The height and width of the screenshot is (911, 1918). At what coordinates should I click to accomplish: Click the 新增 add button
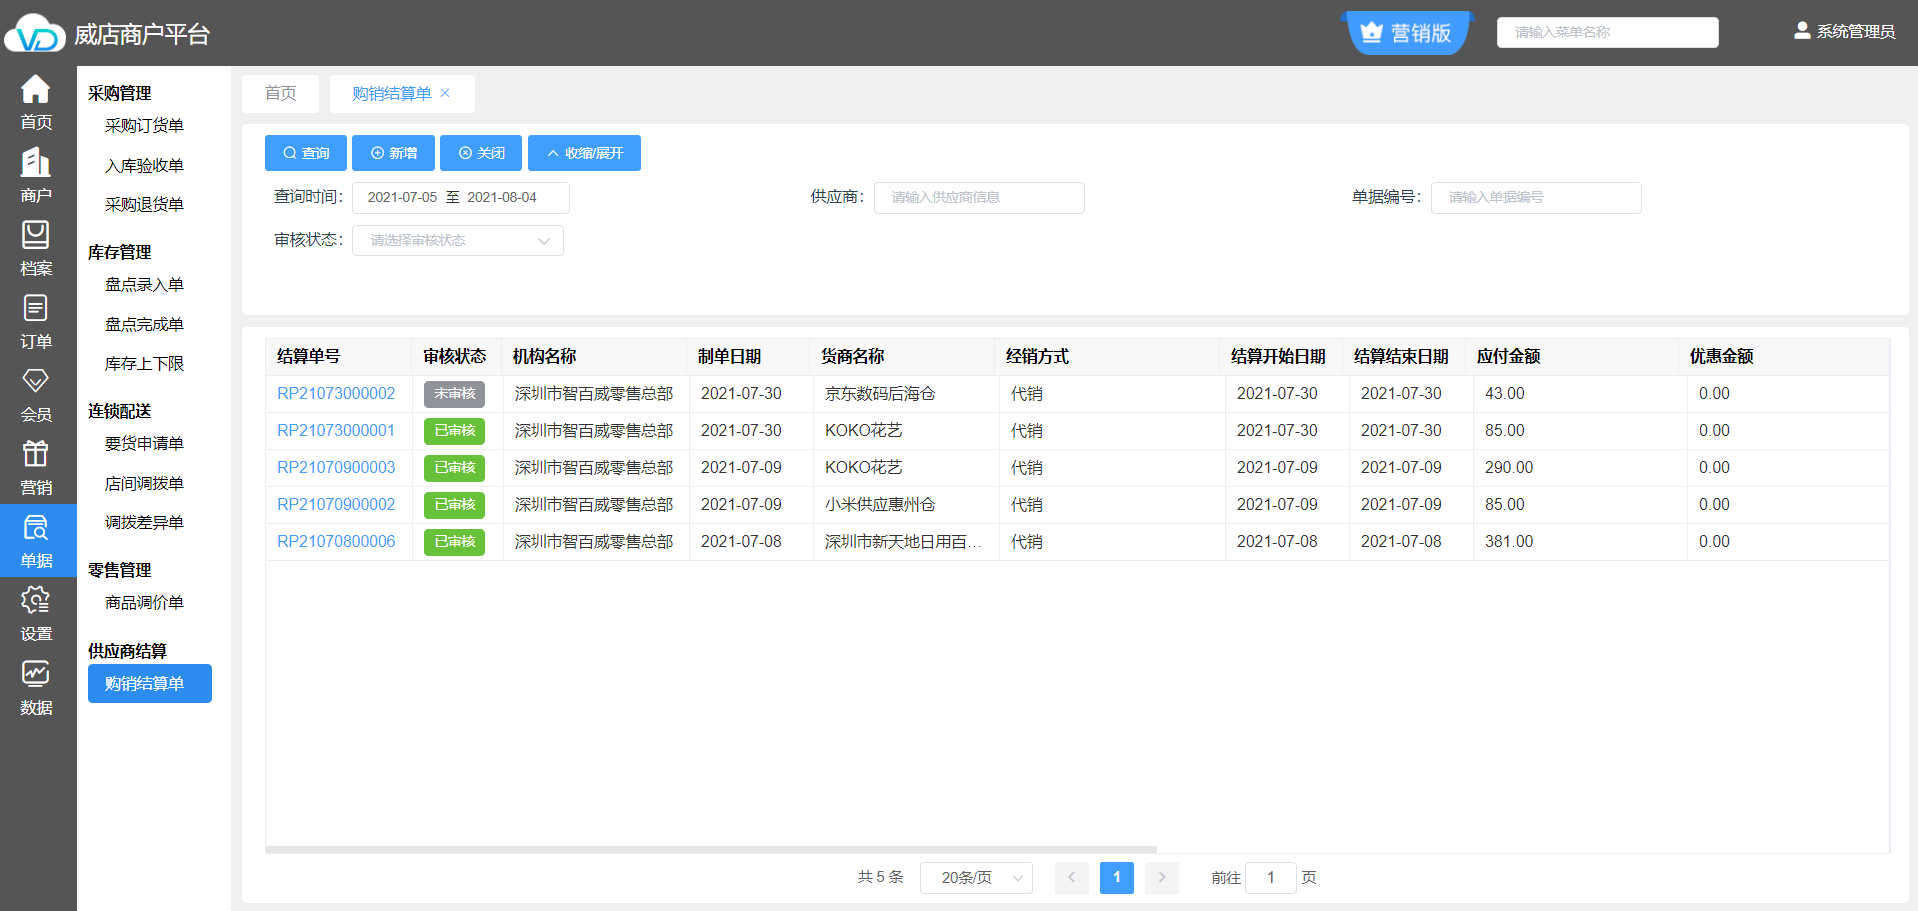(393, 153)
